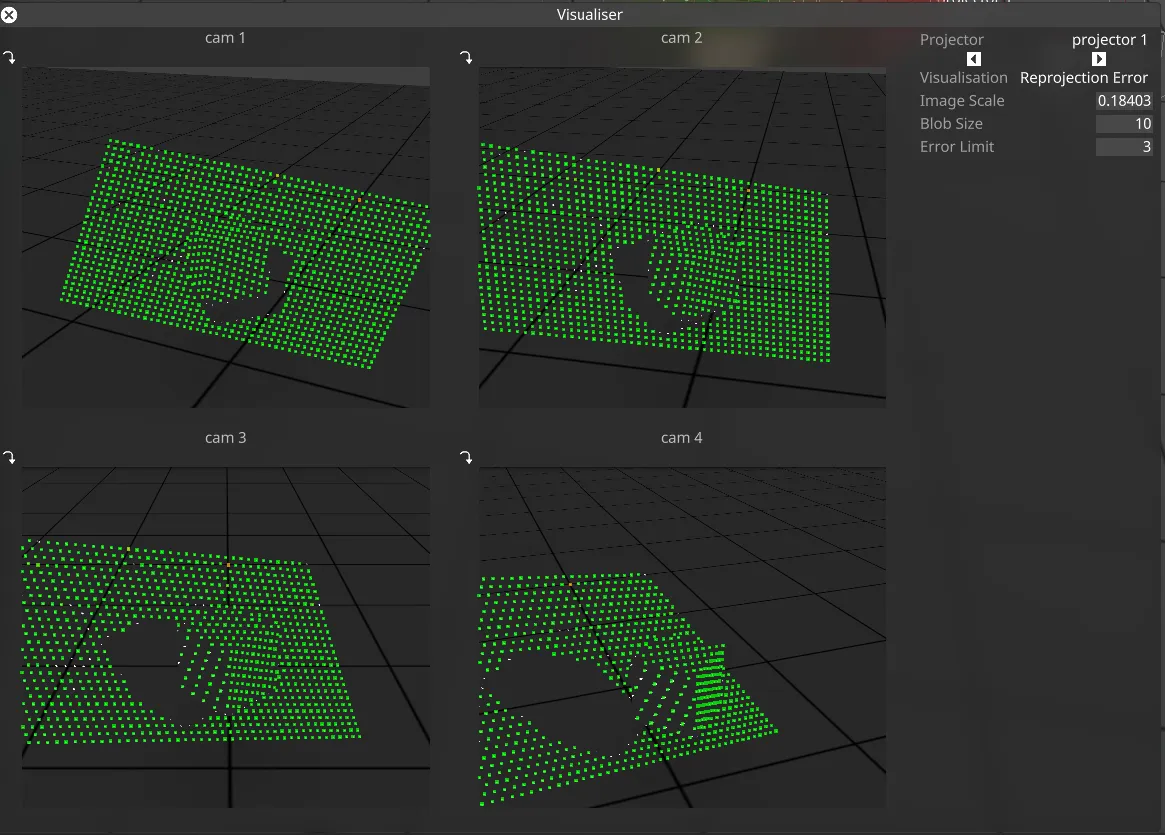
Task: Switch Visualisation from Reprojection Error
Action: coord(1084,77)
